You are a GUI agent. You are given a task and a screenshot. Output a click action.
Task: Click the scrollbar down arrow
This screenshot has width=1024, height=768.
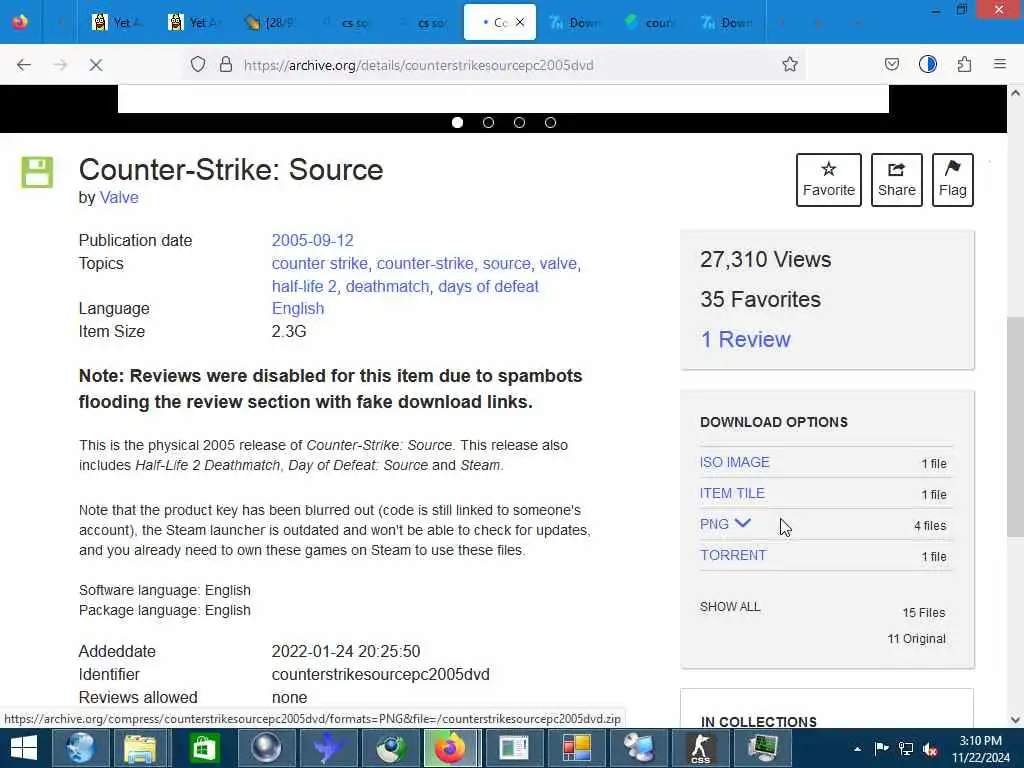(1016, 720)
